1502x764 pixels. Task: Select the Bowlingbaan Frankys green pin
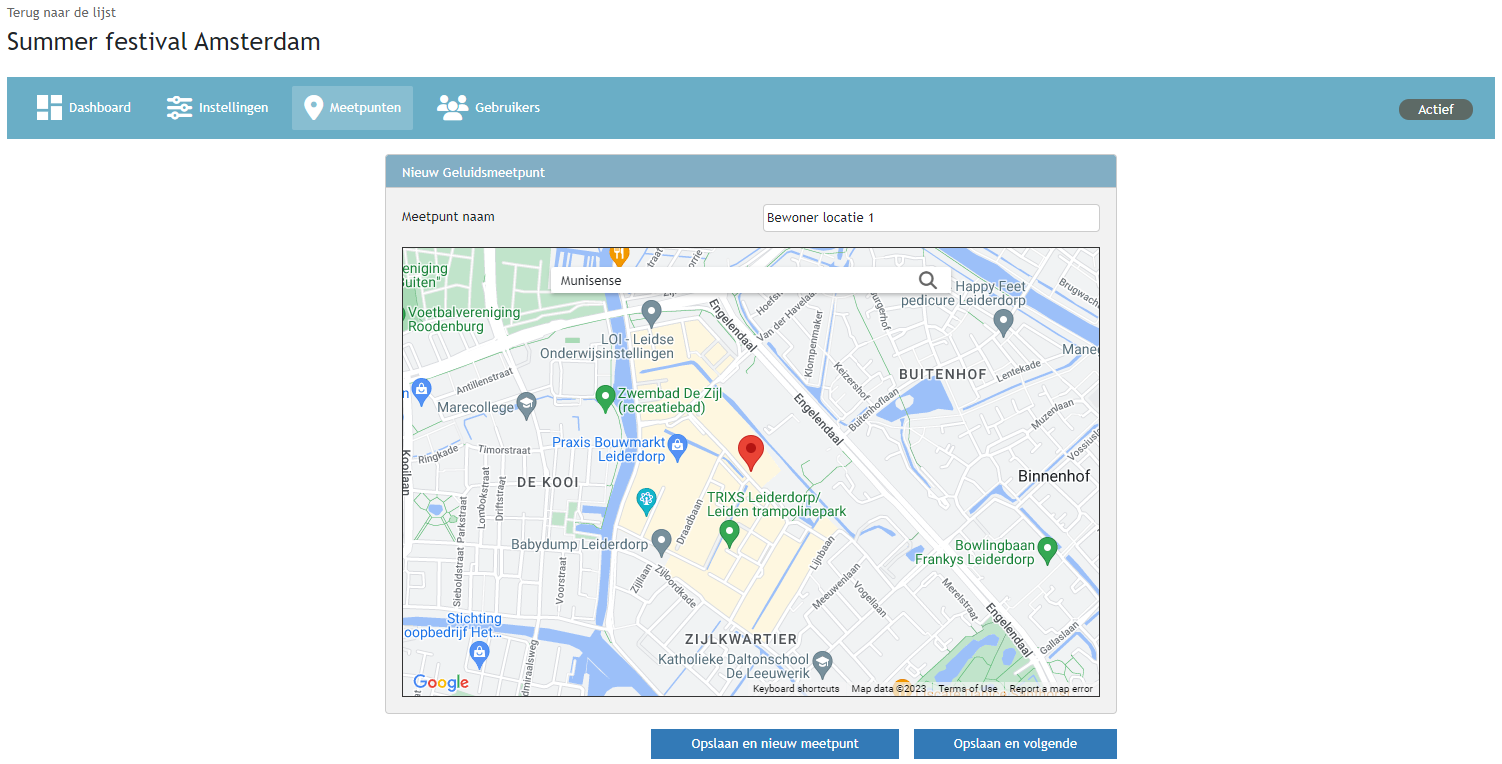point(1047,549)
